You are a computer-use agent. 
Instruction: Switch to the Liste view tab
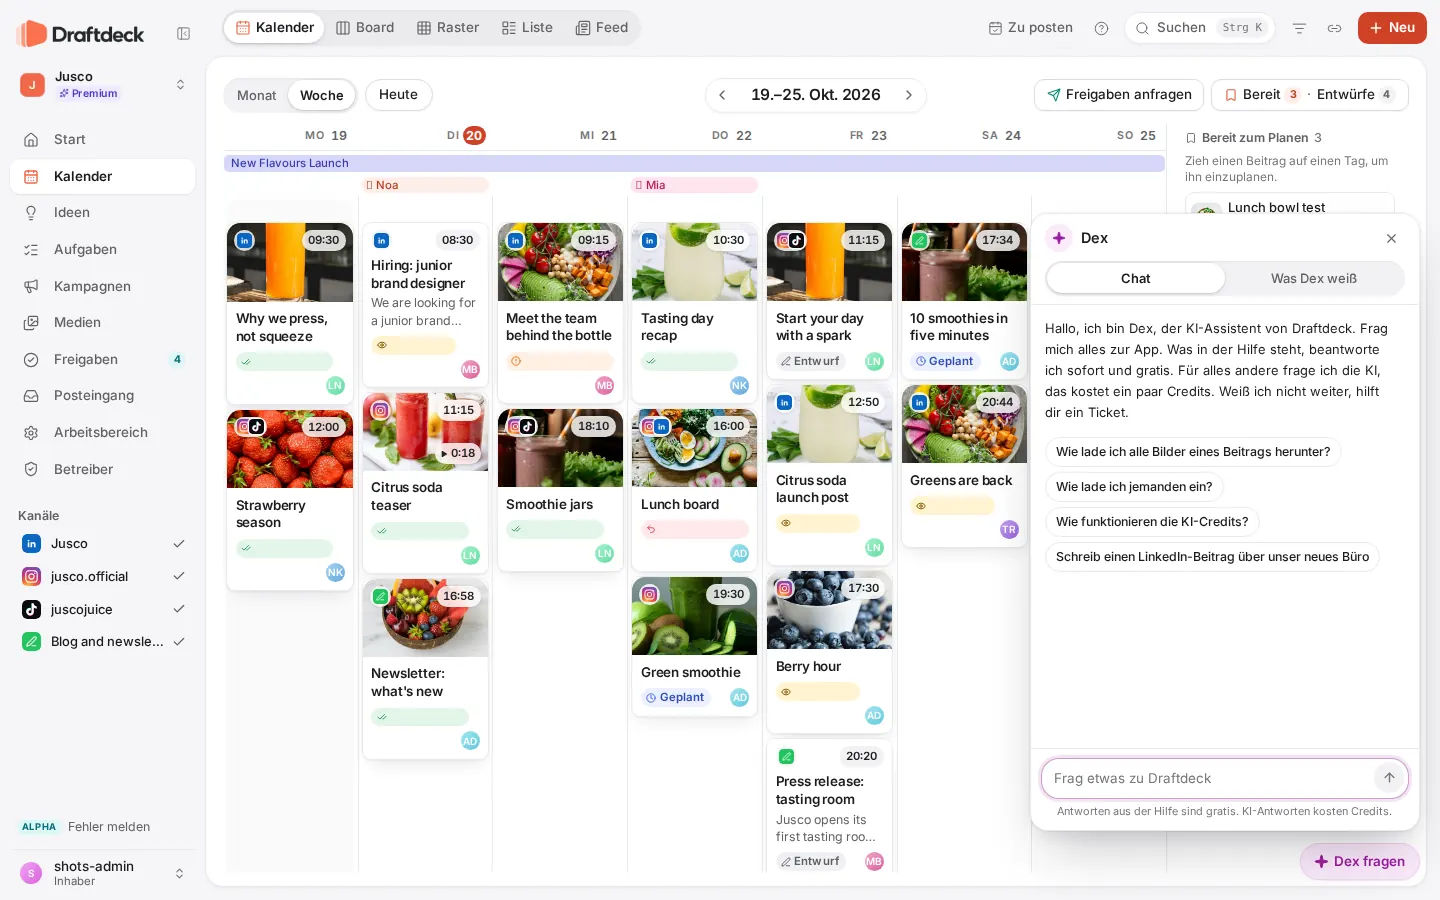pos(527,28)
